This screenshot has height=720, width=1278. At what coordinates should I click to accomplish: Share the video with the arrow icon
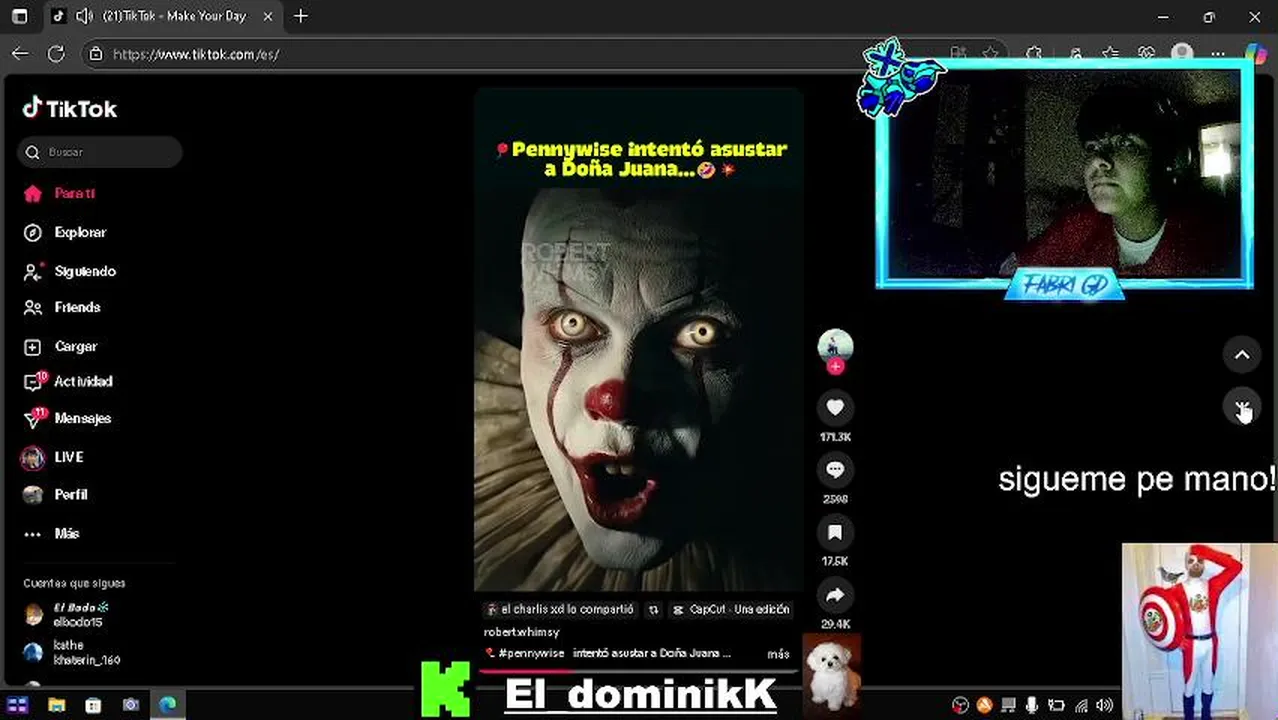click(x=835, y=595)
